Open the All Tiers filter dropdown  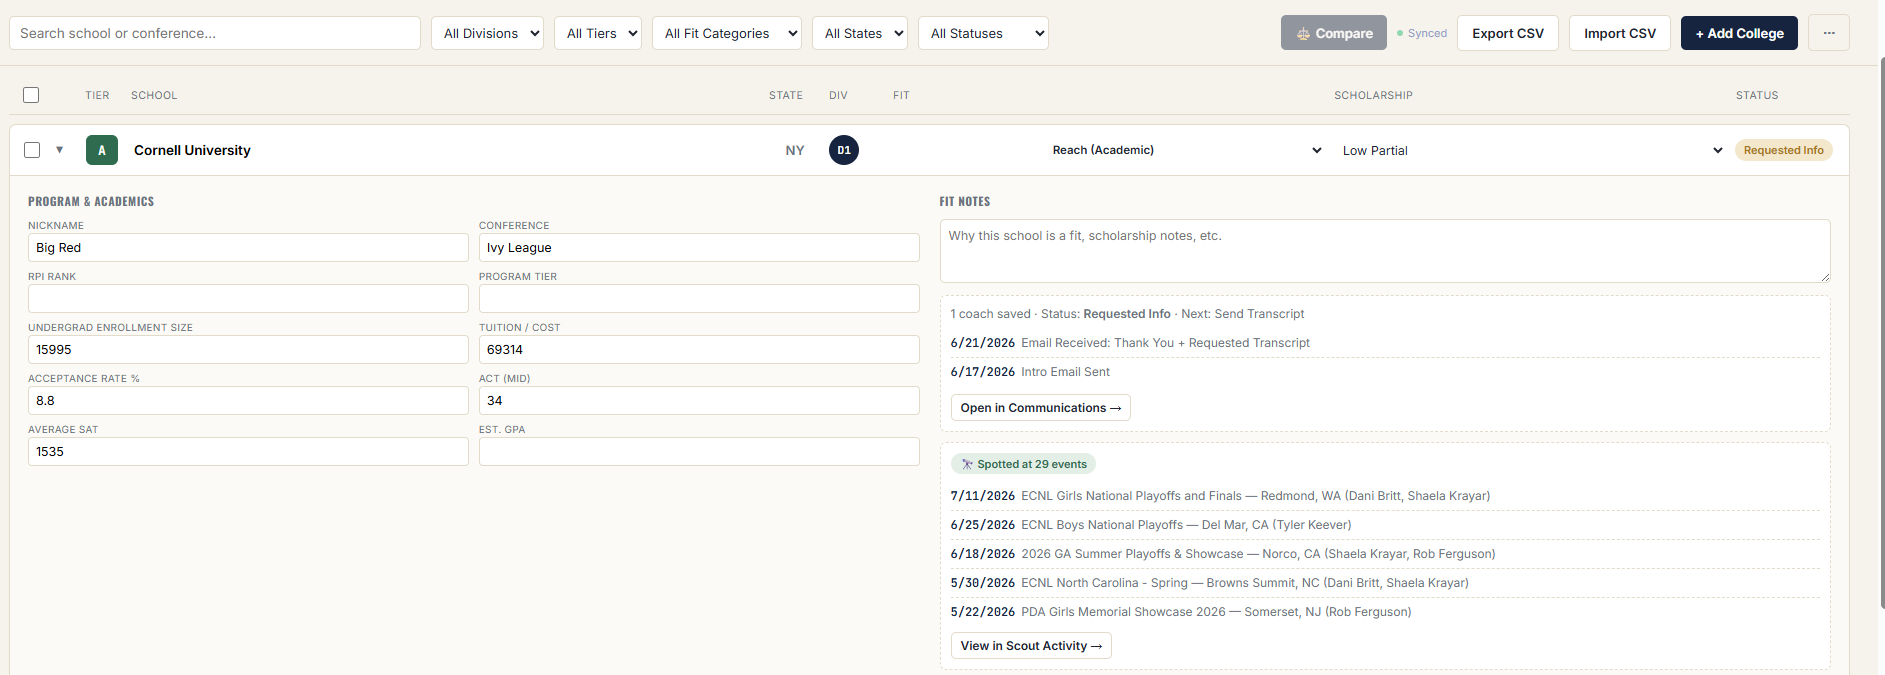(598, 33)
